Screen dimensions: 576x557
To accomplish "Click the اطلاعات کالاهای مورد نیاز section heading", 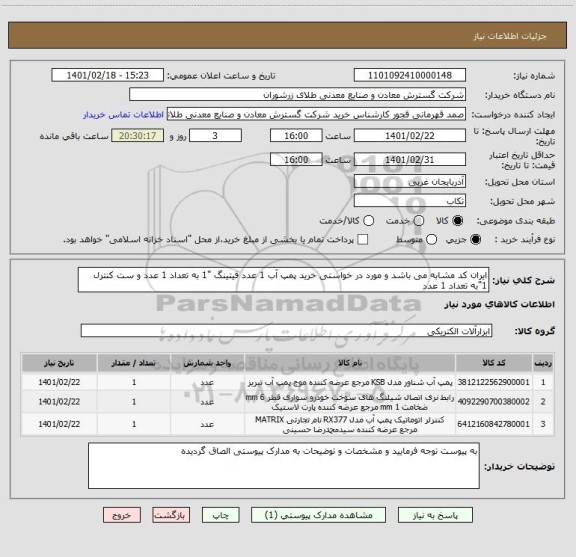I will 500,304.
